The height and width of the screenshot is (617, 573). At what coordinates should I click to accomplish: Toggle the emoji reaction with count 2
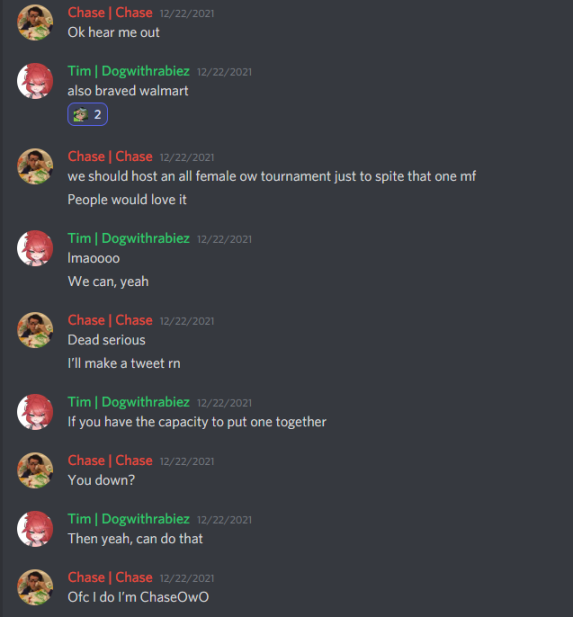(87, 115)
